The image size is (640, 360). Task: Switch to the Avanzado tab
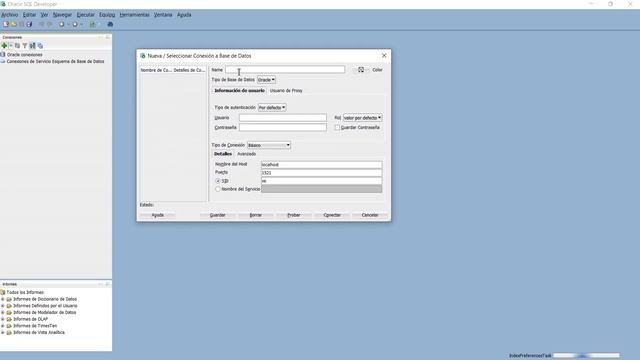tap(247, 154)
